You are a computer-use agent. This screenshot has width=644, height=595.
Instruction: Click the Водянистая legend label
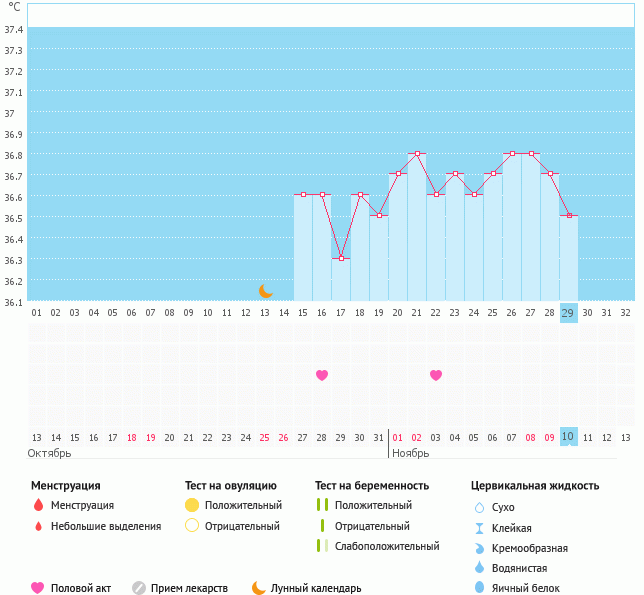click(x=521, y=568)
